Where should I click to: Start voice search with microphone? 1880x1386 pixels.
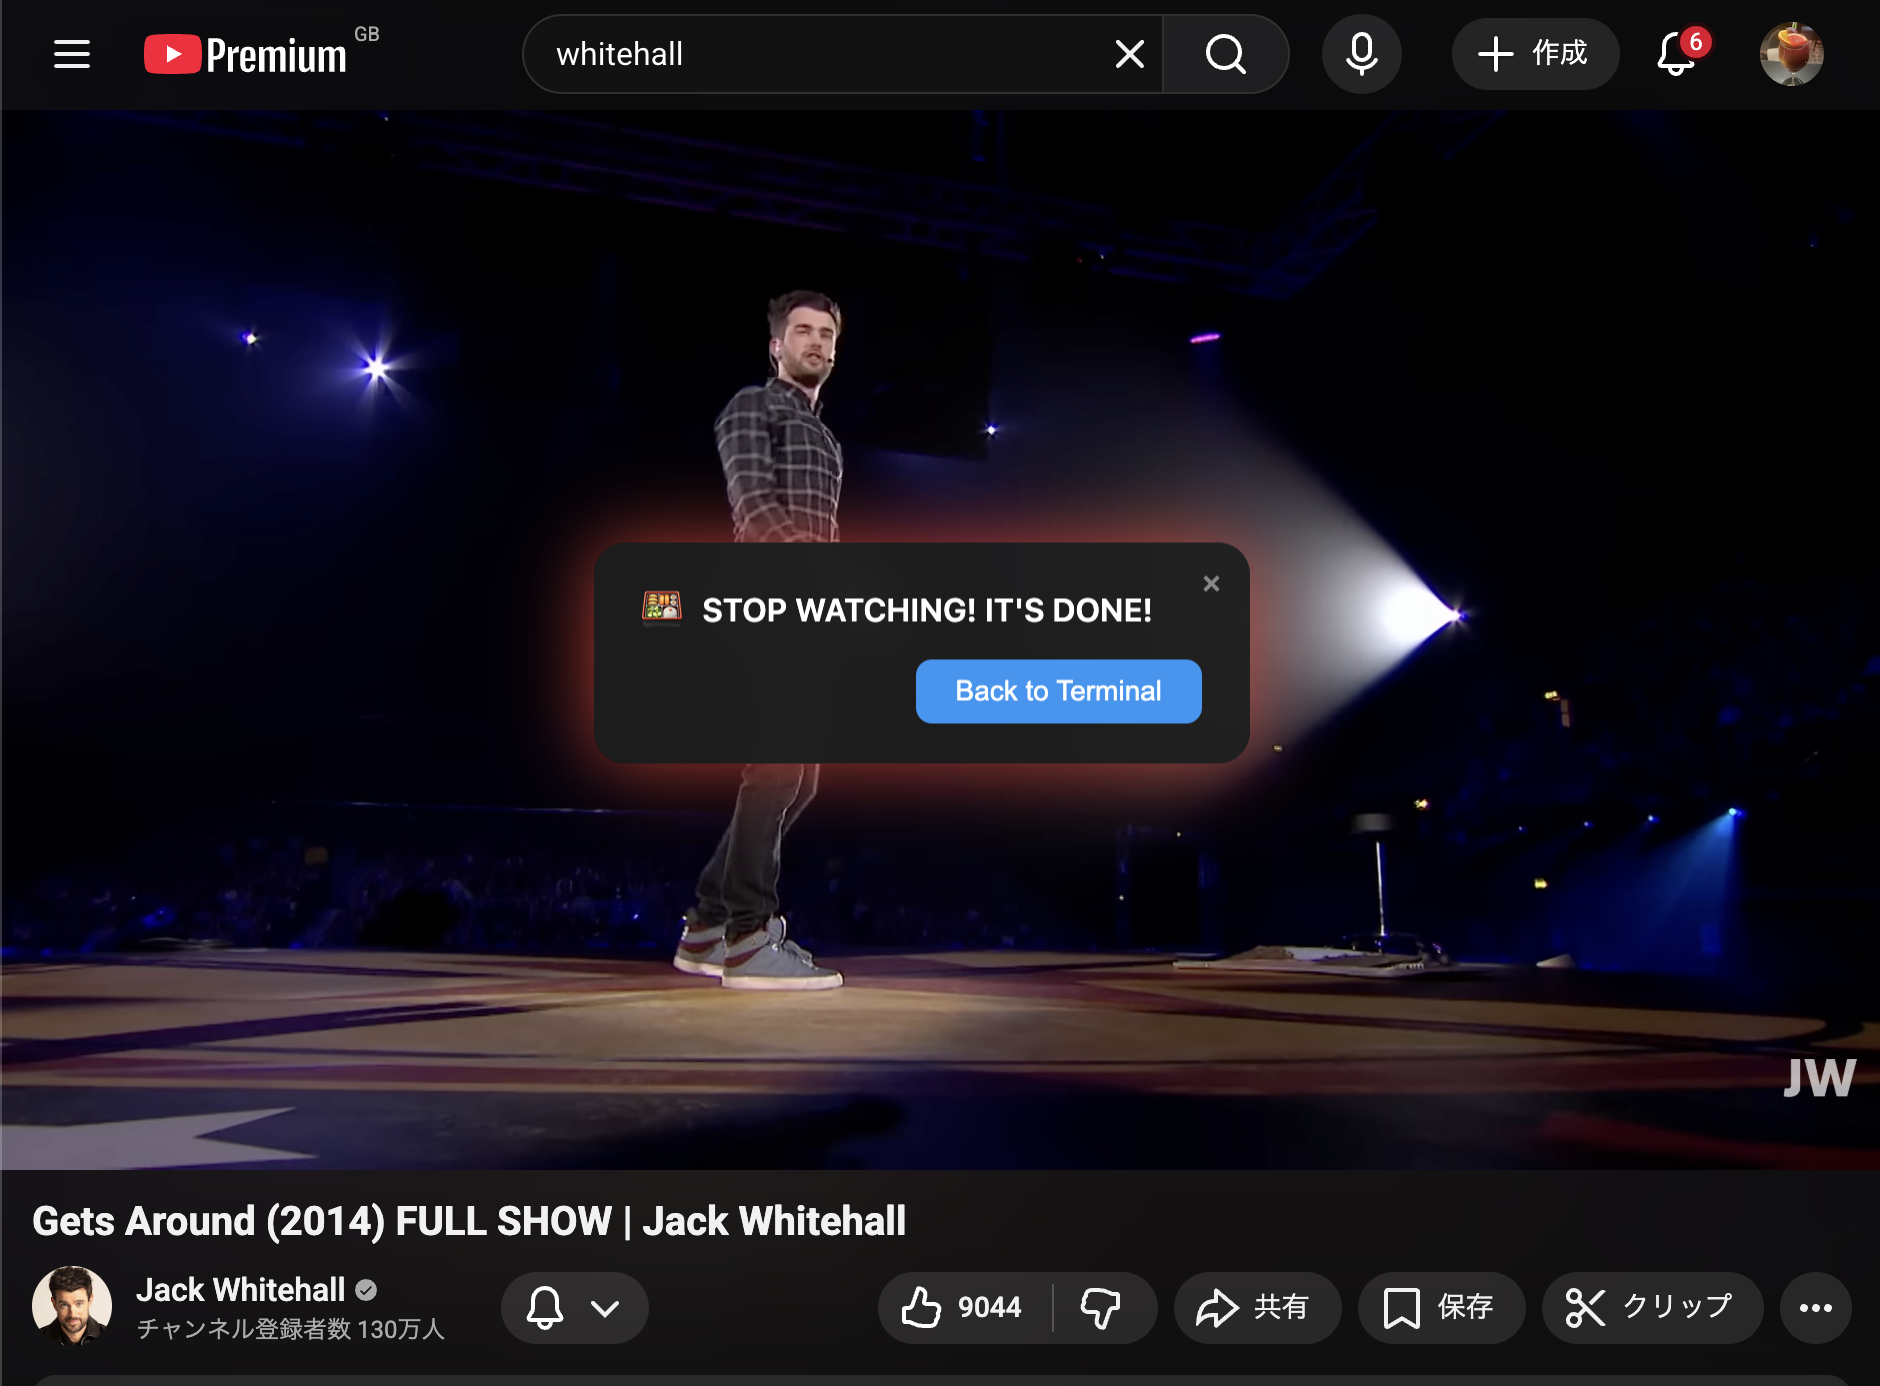click(x=1361, y=54)
